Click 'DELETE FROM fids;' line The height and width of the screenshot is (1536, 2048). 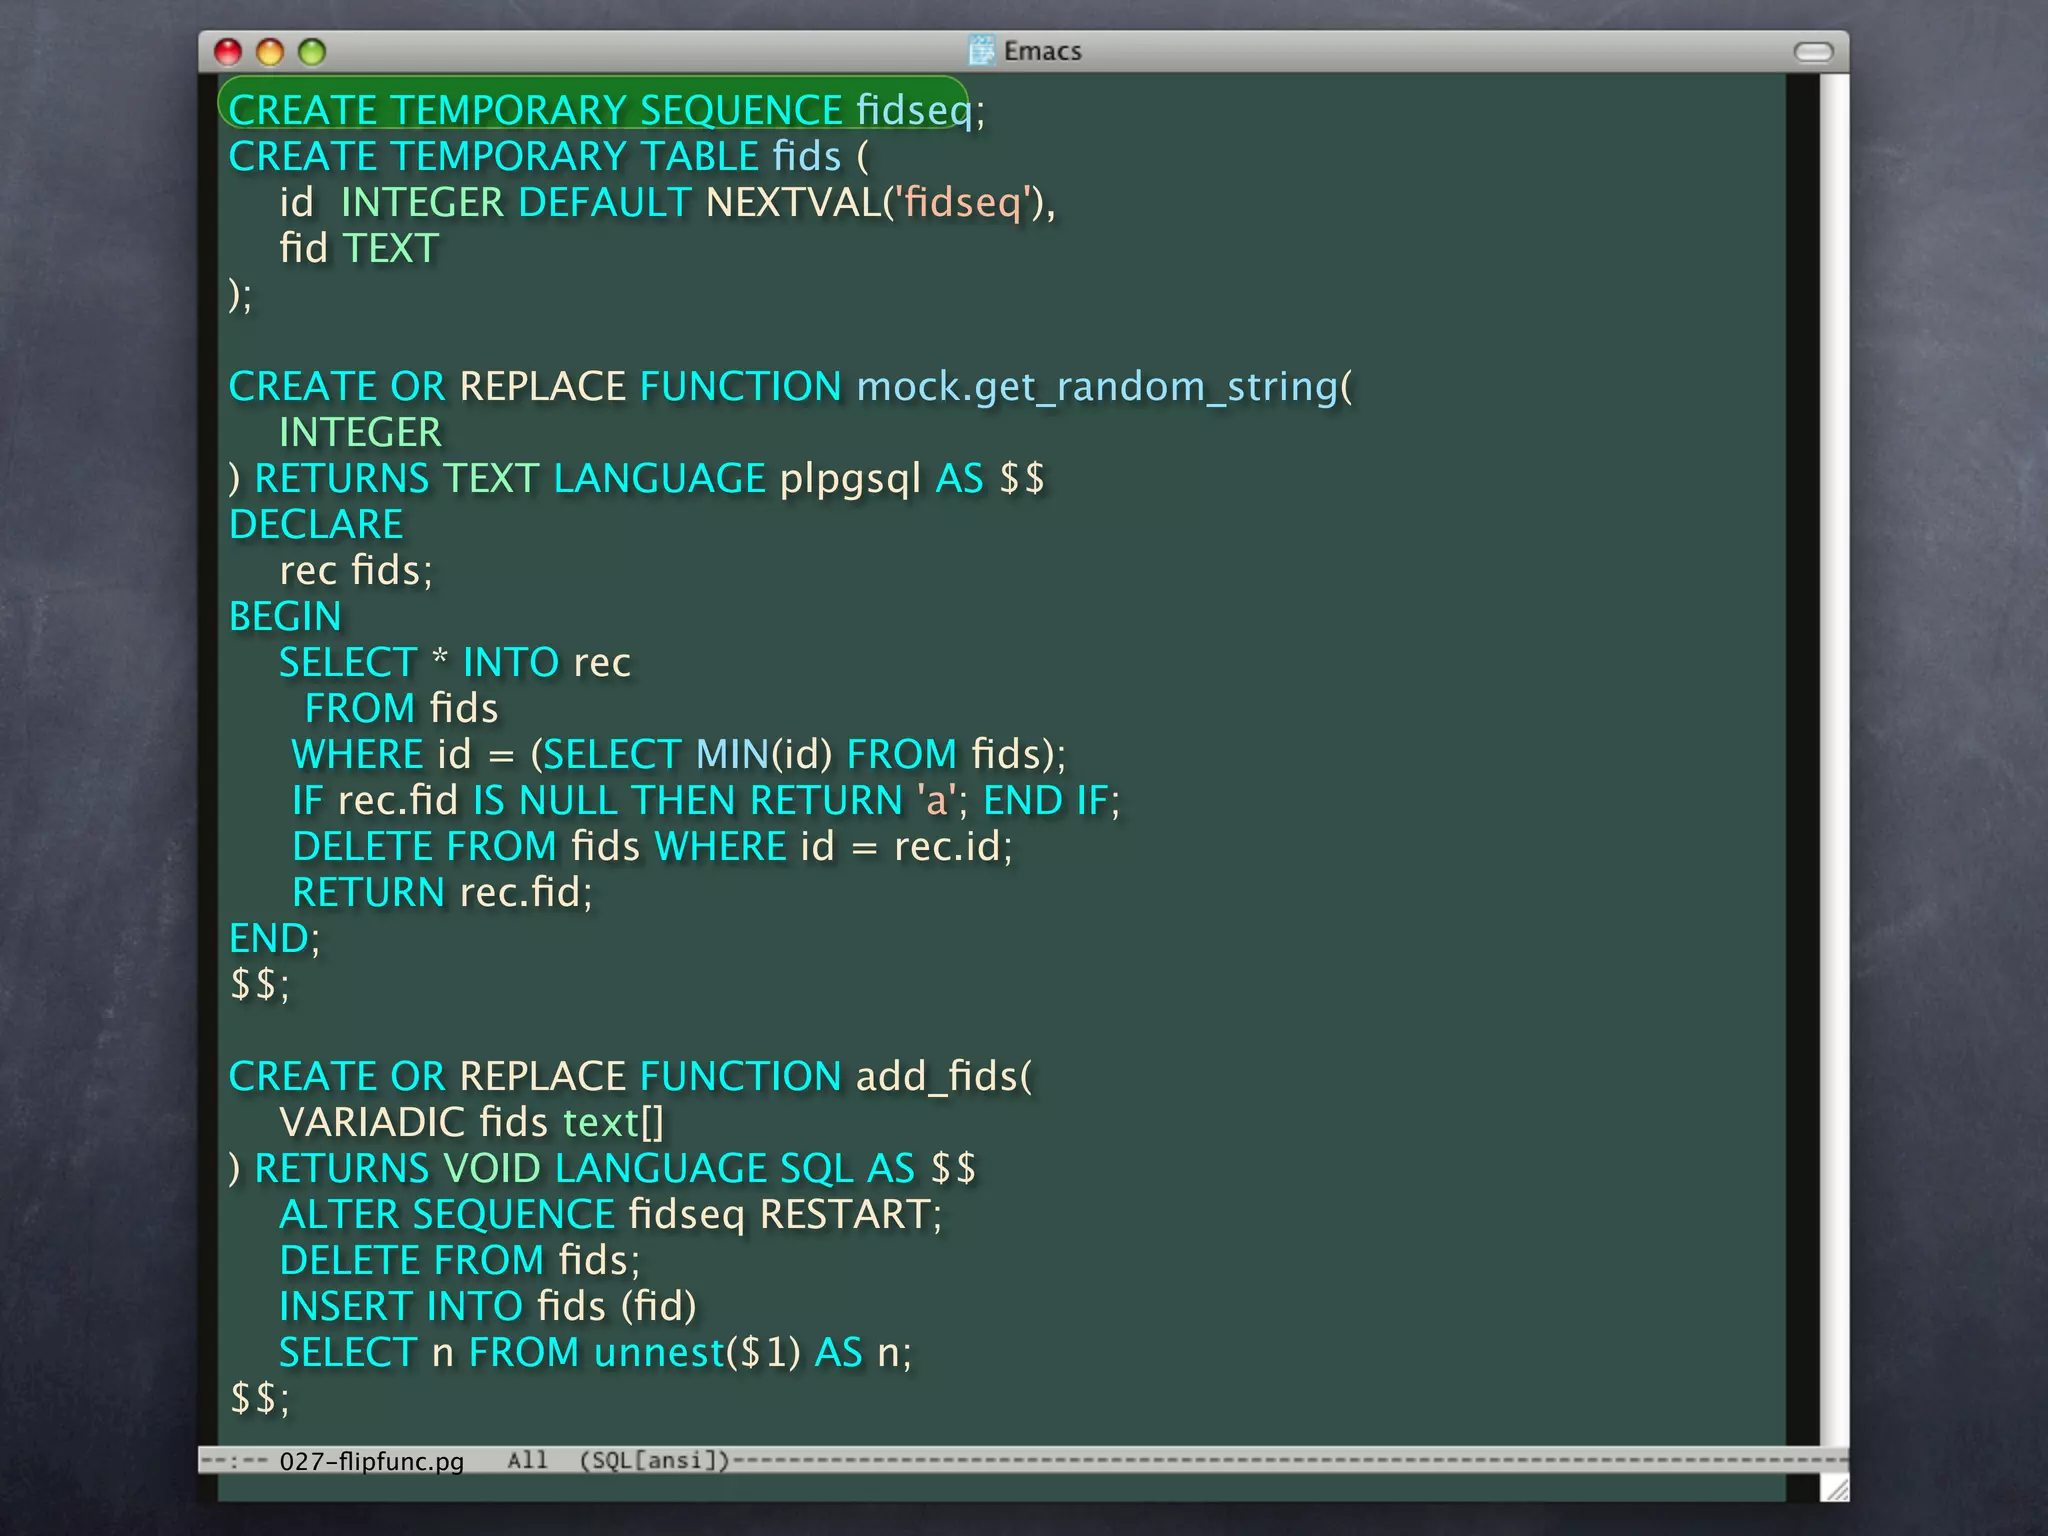point(459,1260)
